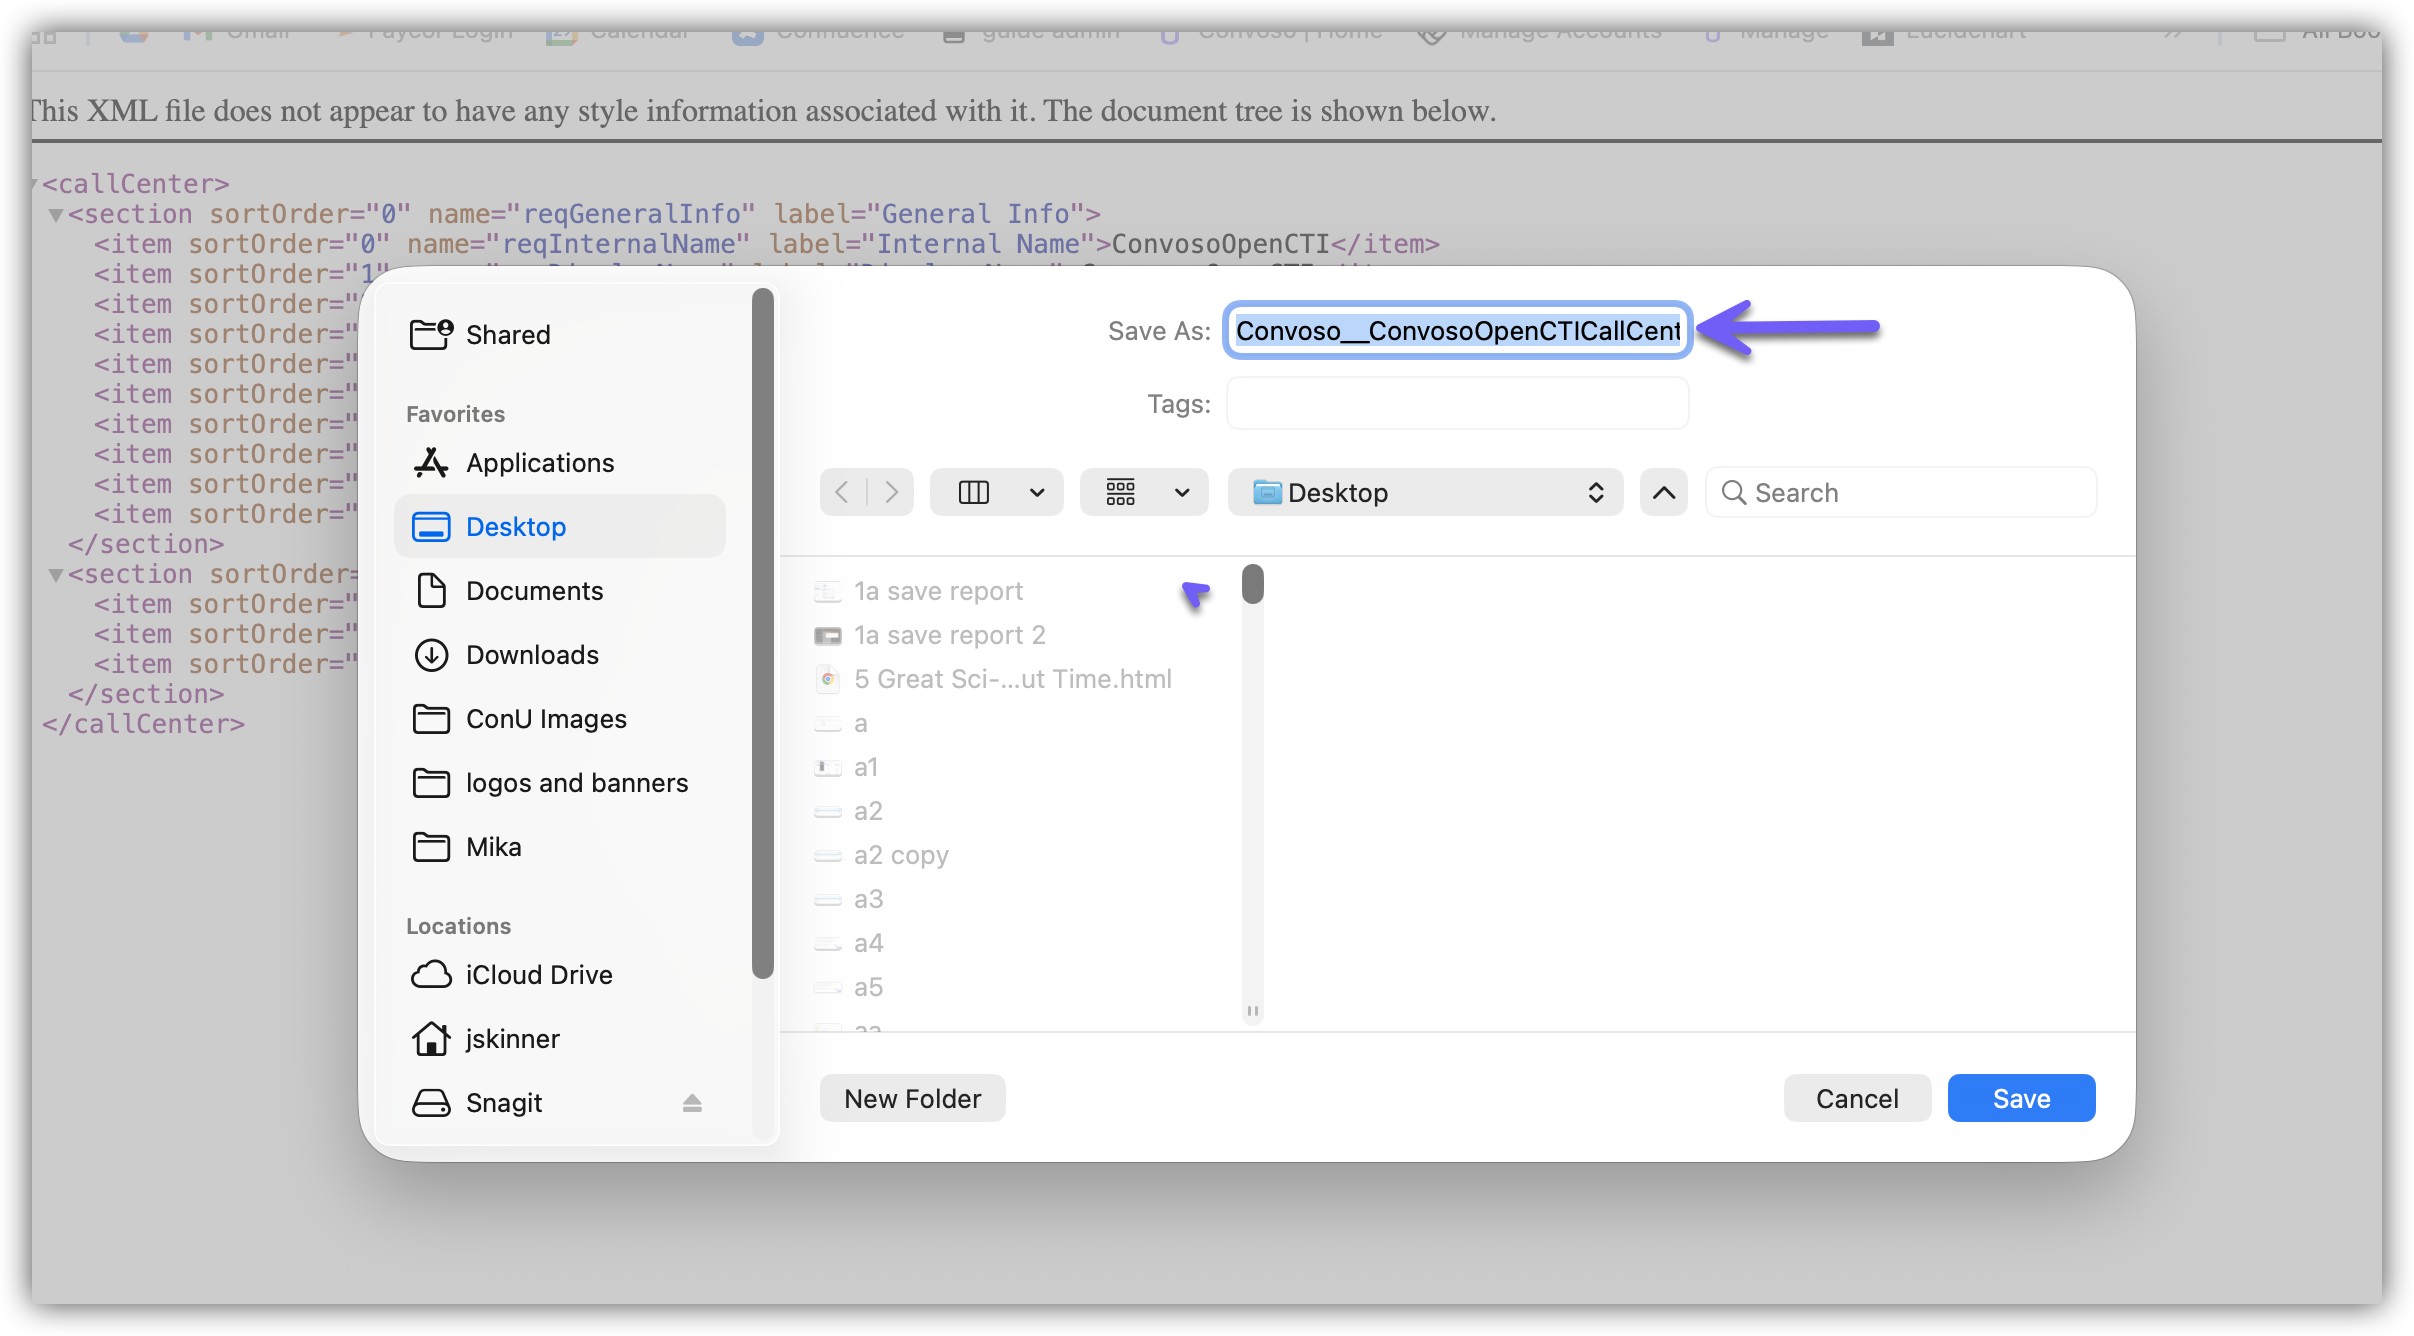Go forward with the right chevron
This screenshot has width=2414, height=1336.
point(891,492)
